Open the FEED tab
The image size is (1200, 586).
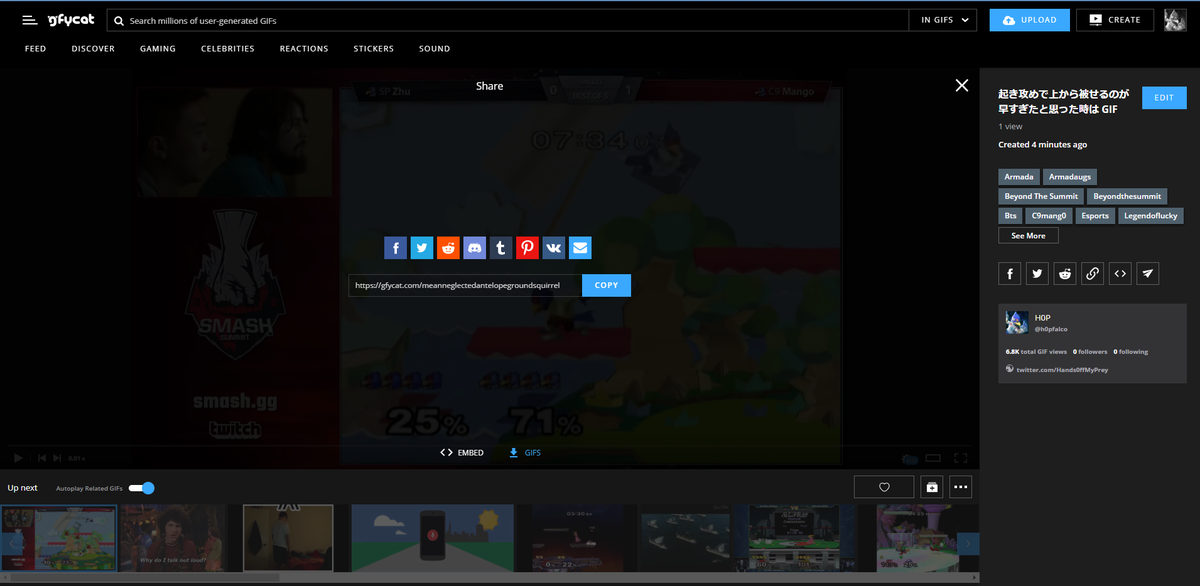tap(36, 49)
